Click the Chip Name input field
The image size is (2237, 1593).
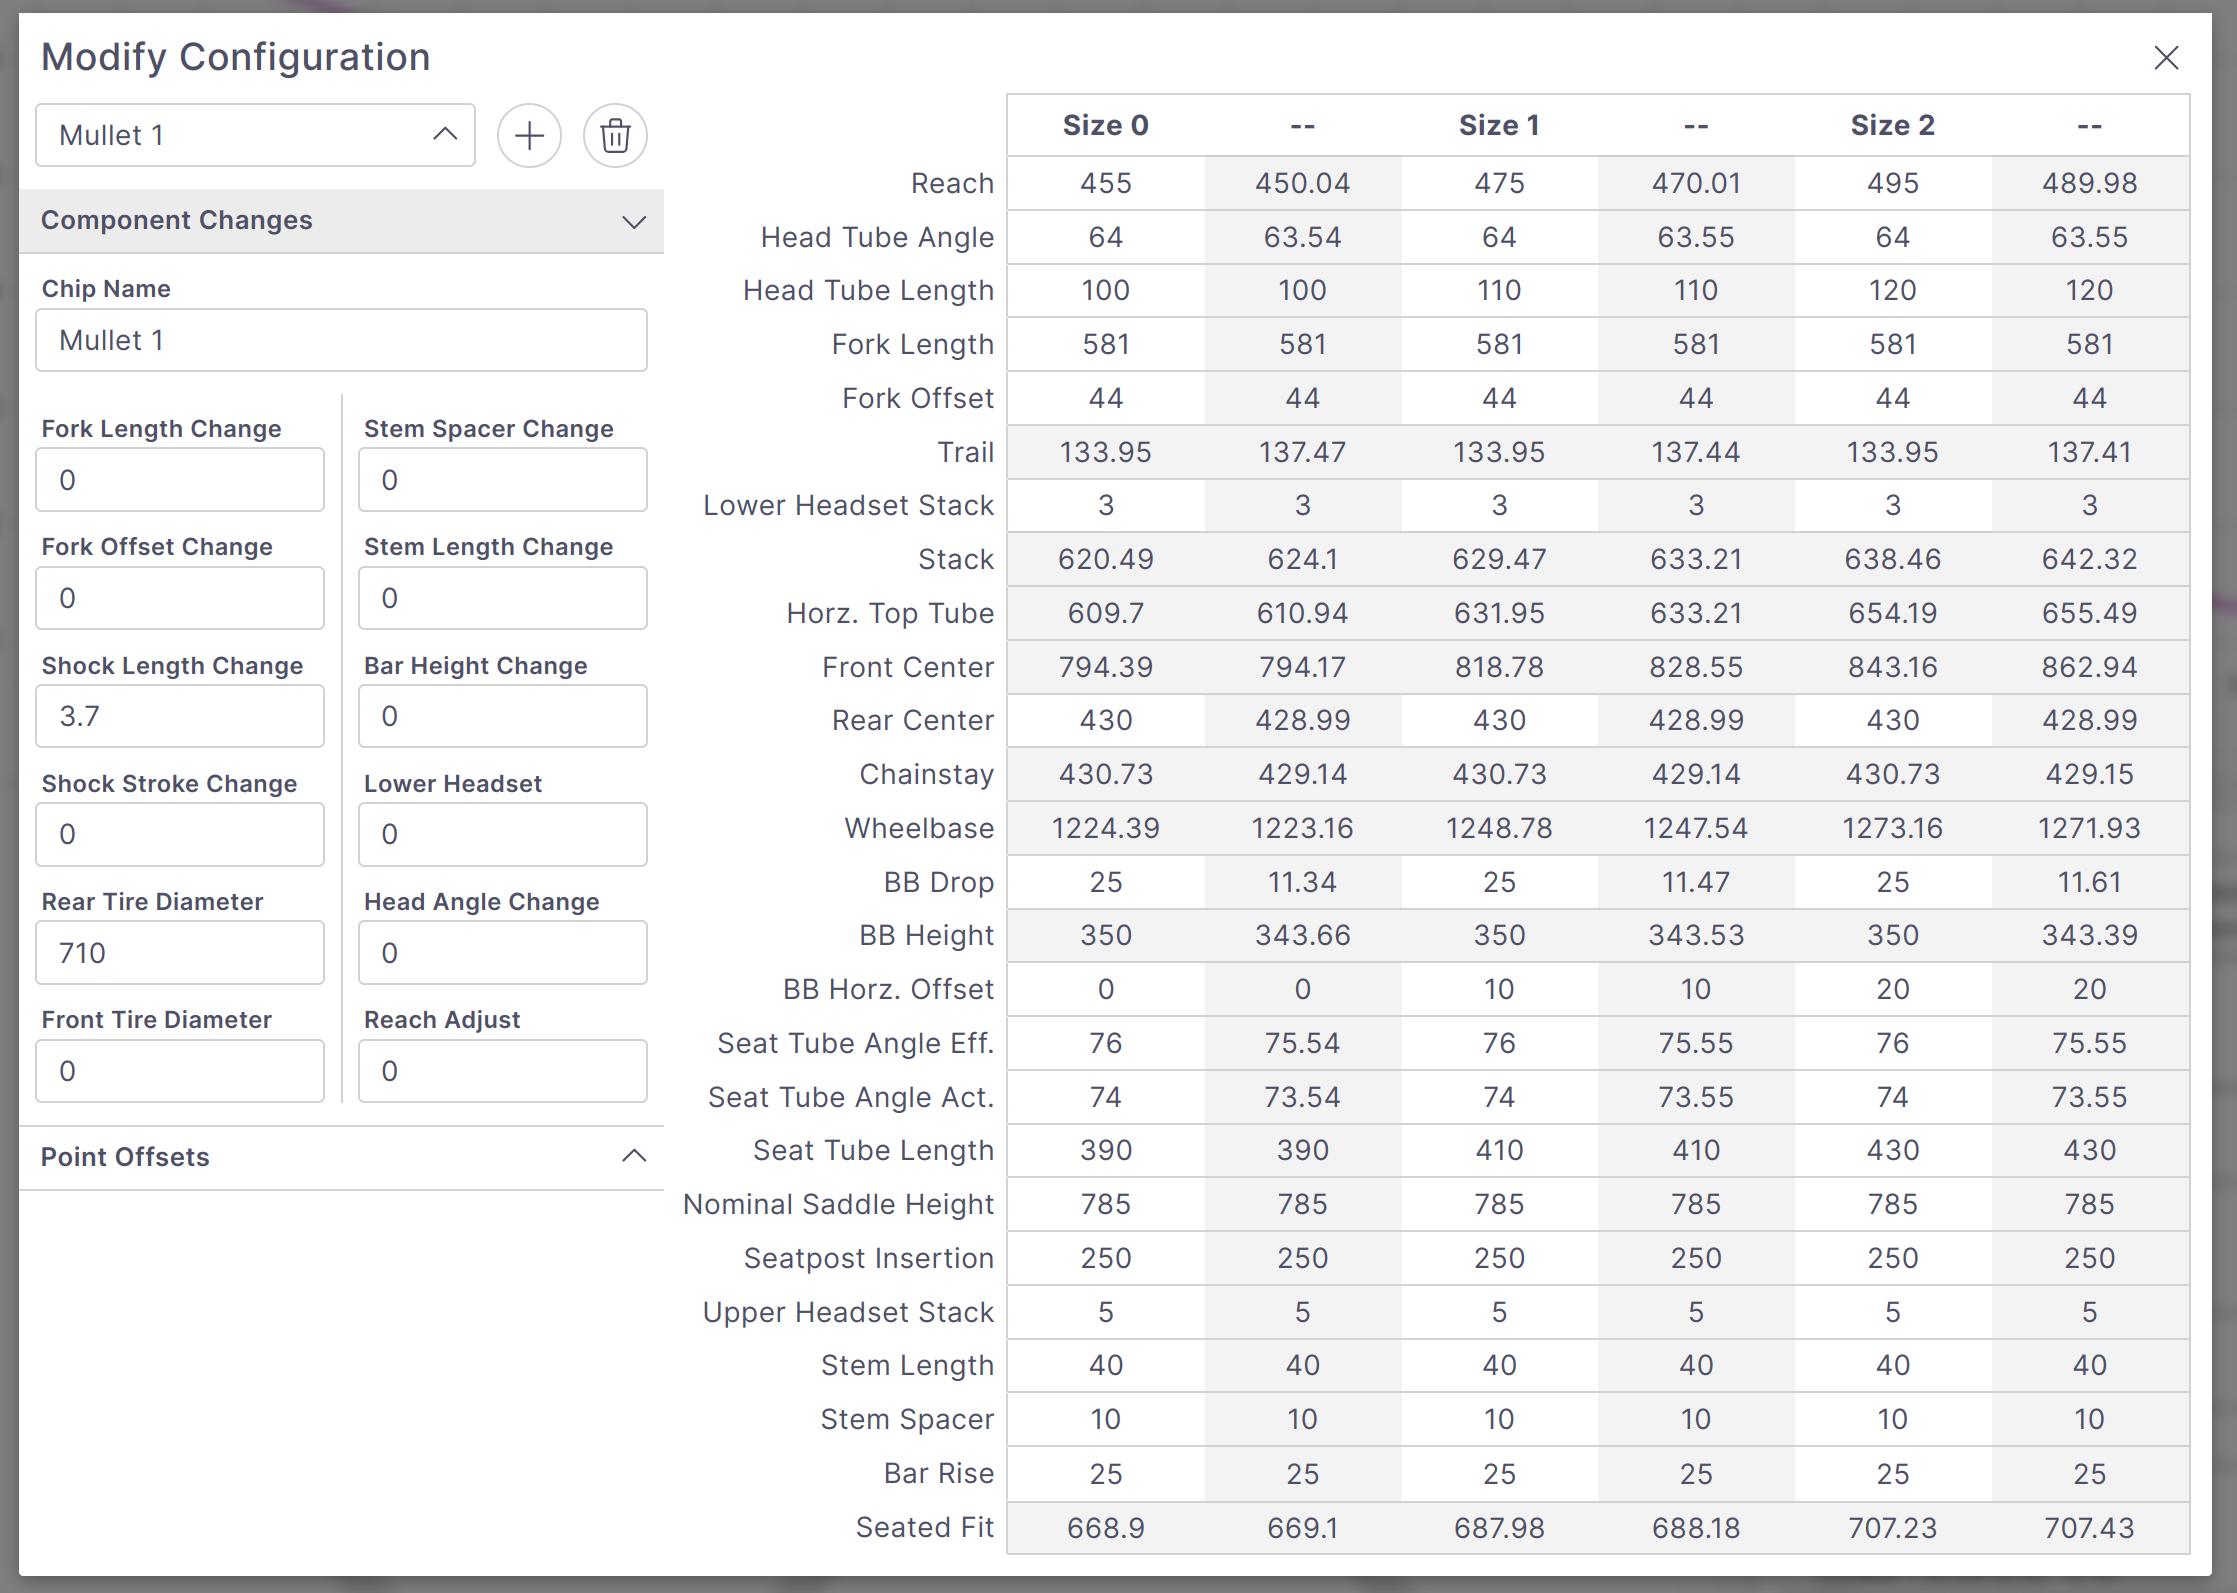341,340
